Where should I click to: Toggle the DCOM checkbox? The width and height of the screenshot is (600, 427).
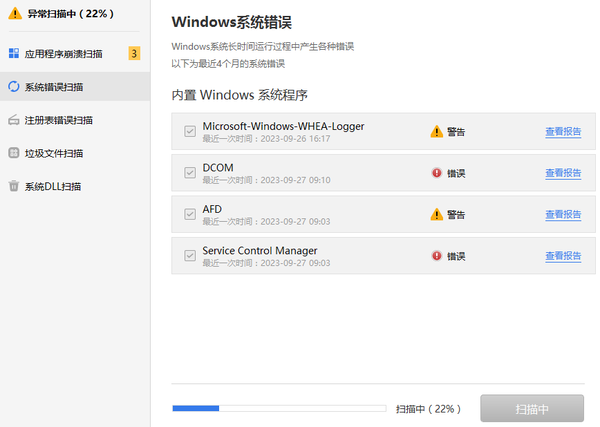coord(190,173)
